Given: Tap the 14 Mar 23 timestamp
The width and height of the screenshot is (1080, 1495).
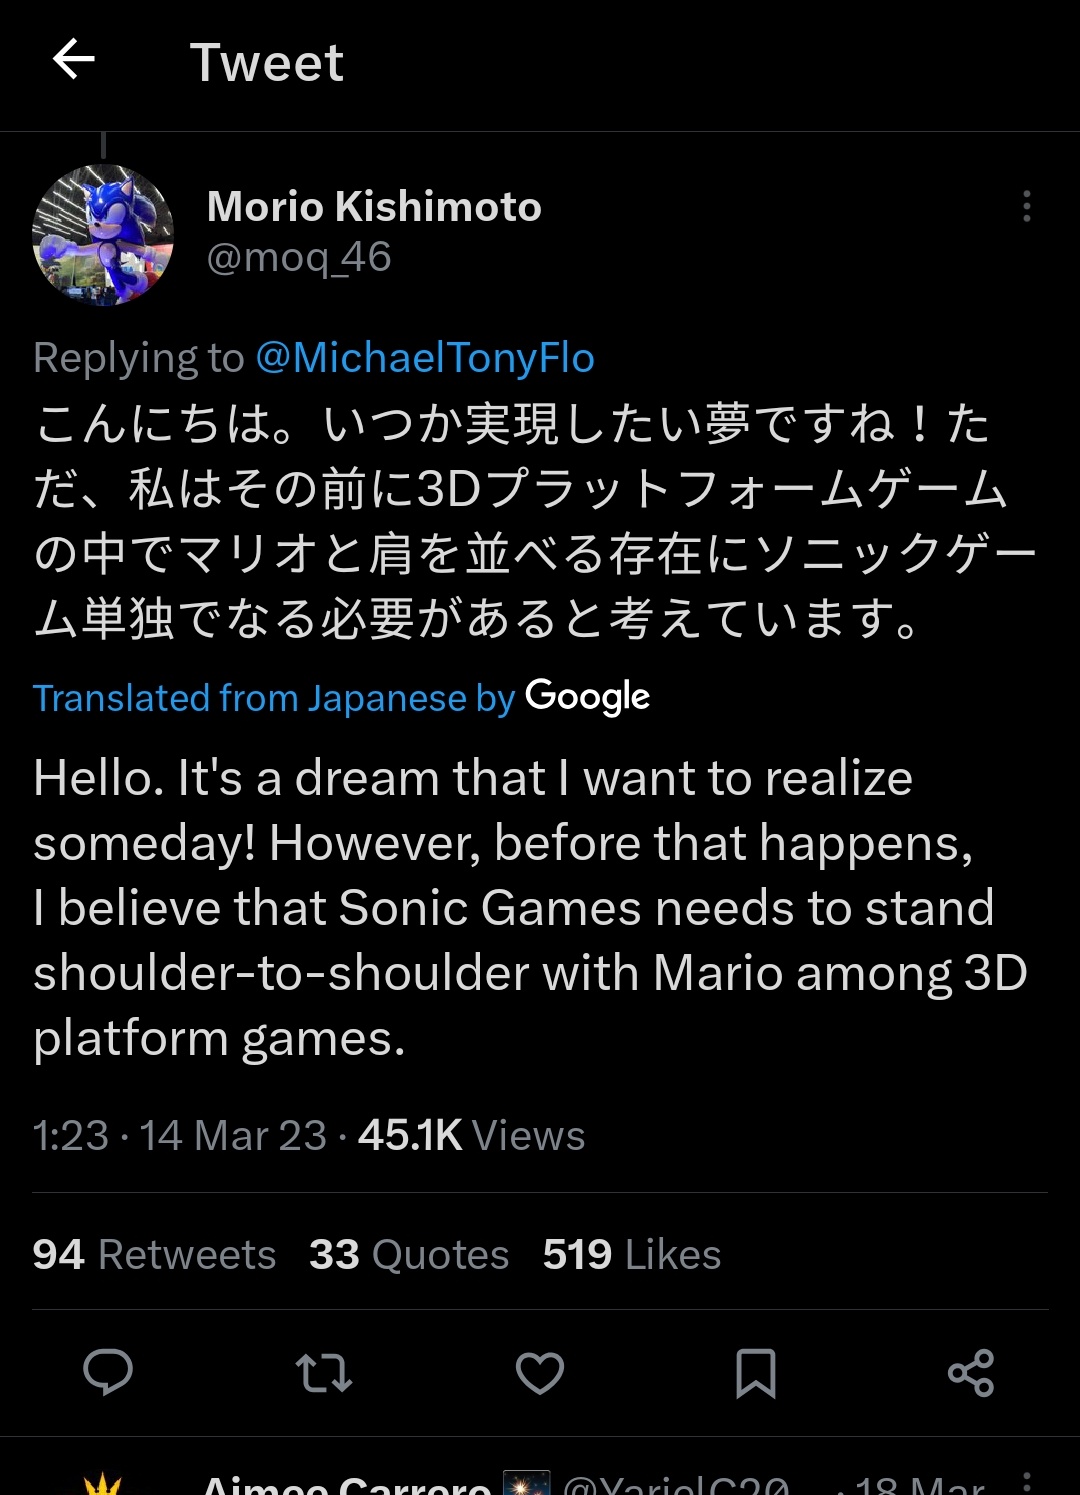Looking at the screenshot, I should coord(232,1135).
